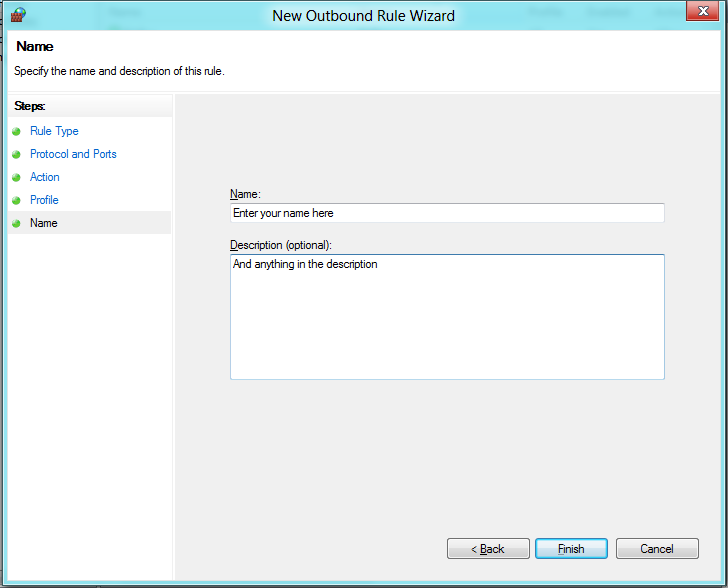
Task: Go to the Rule Type step
Action: (54, 131)
